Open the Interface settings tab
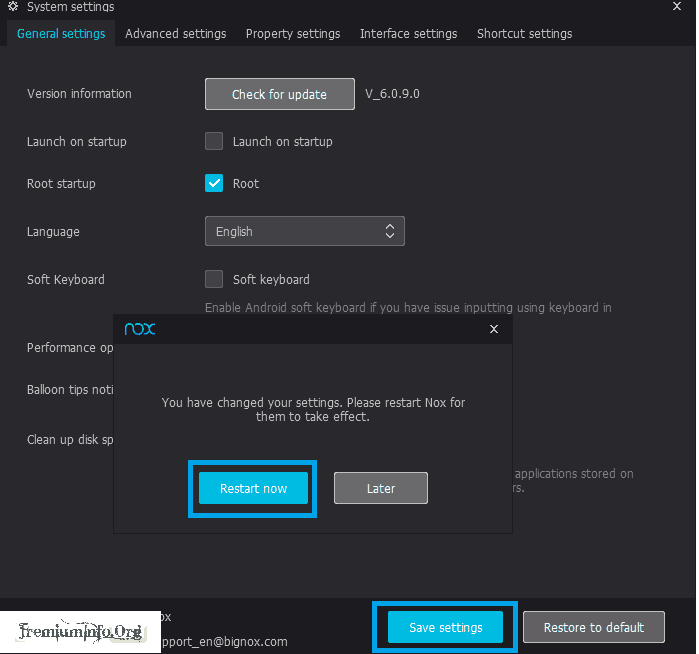This screenshot has width=699, height=654. [x=408, y=33]
